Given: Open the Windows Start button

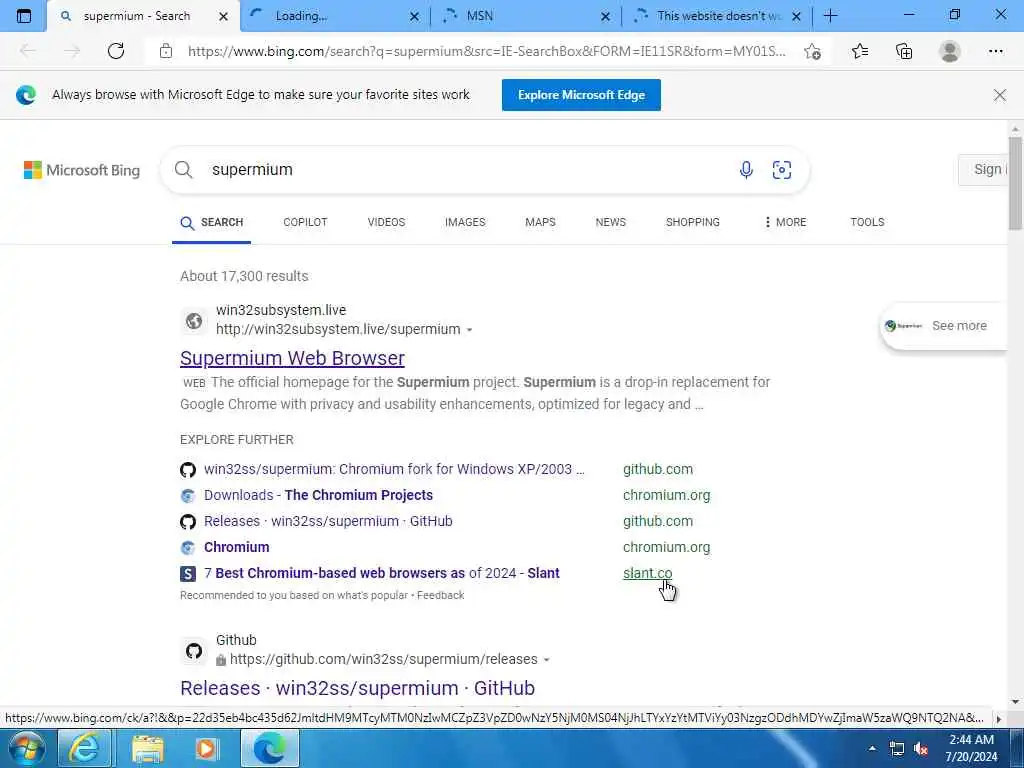Looking at the screenshot, I should (x=26, y=748).
